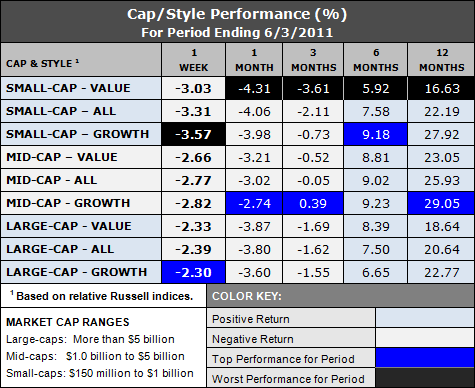Select the 'SMALL-CAP – GROWTH' row label
This screenshot has width=475, height=388.
[x=77, y=134]
